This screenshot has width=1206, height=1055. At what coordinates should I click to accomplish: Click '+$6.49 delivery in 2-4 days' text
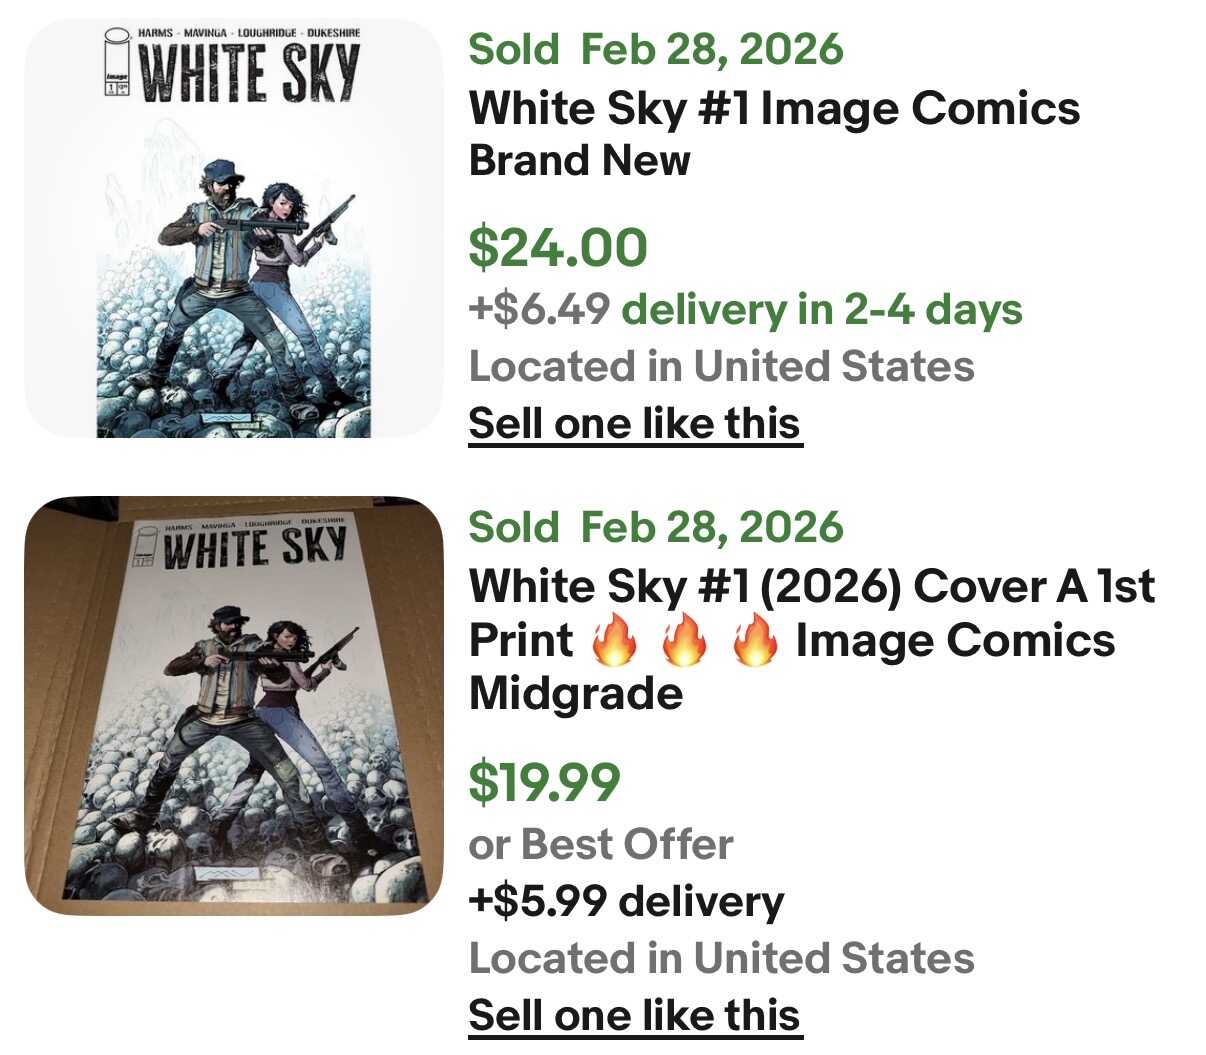tap(745, 310)
